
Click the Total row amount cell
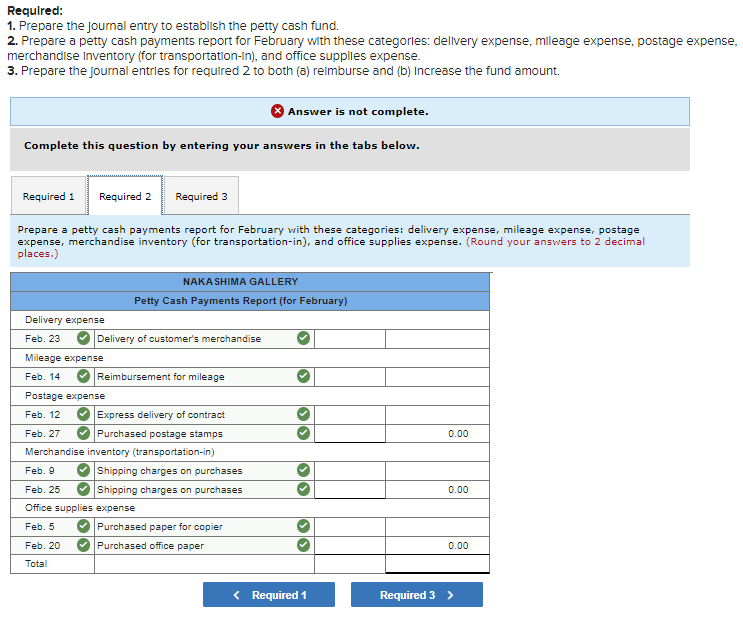click(437, 564)
